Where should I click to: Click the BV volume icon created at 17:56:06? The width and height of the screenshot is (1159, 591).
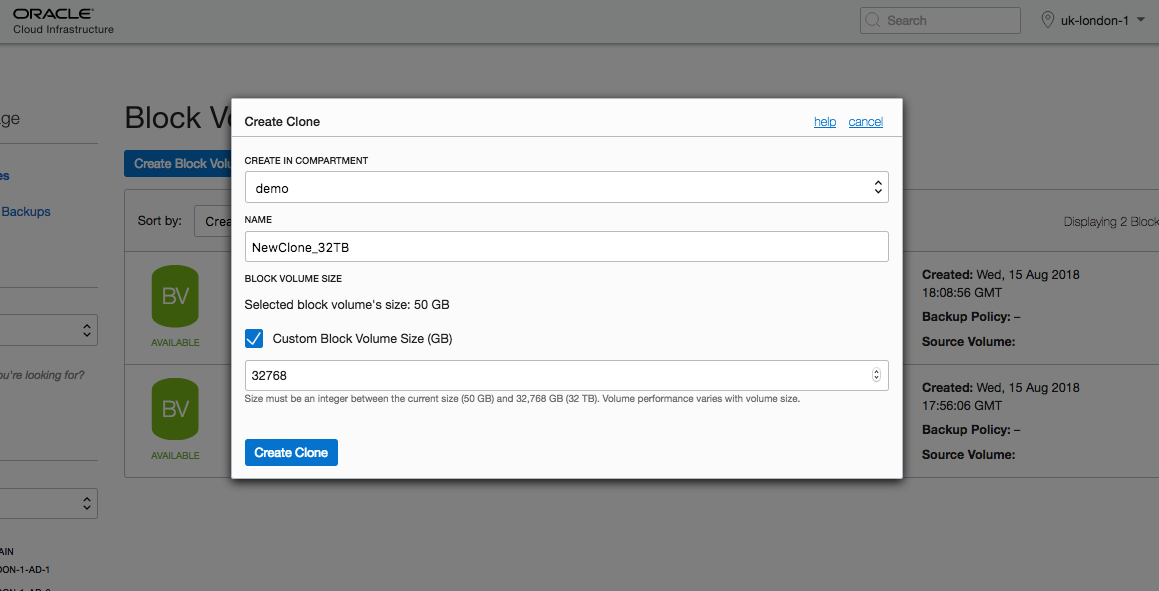175,409
